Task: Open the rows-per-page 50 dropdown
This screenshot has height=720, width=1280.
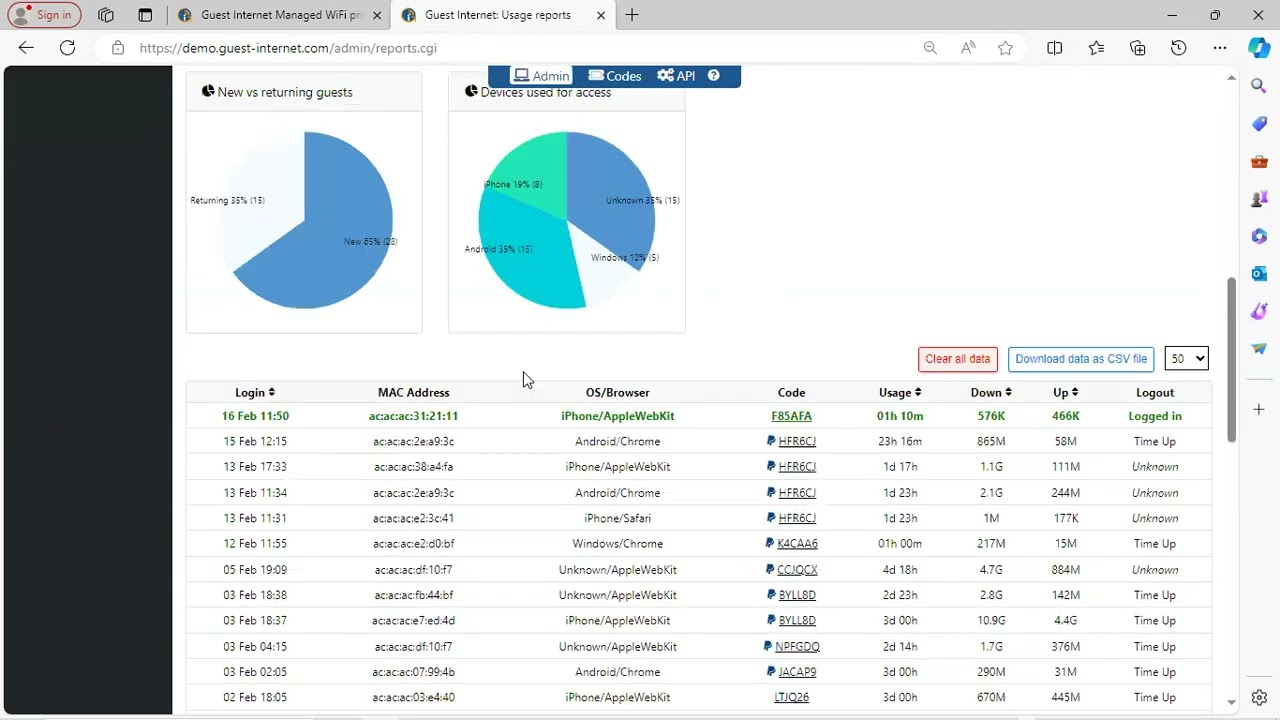Action: [1186, 359]
